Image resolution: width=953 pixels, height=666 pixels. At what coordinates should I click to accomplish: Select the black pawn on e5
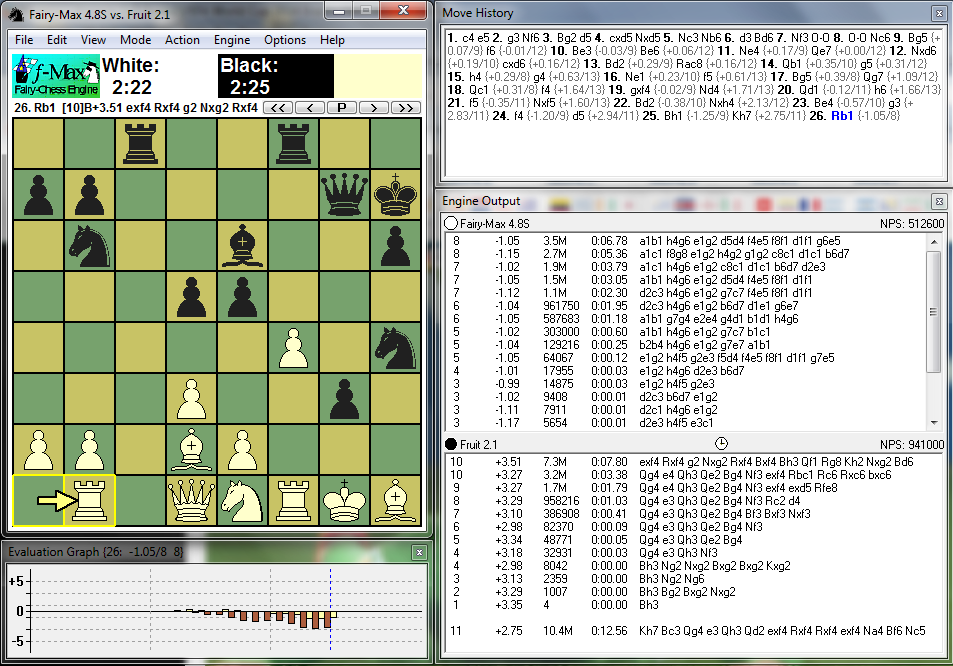pos(243,296)
